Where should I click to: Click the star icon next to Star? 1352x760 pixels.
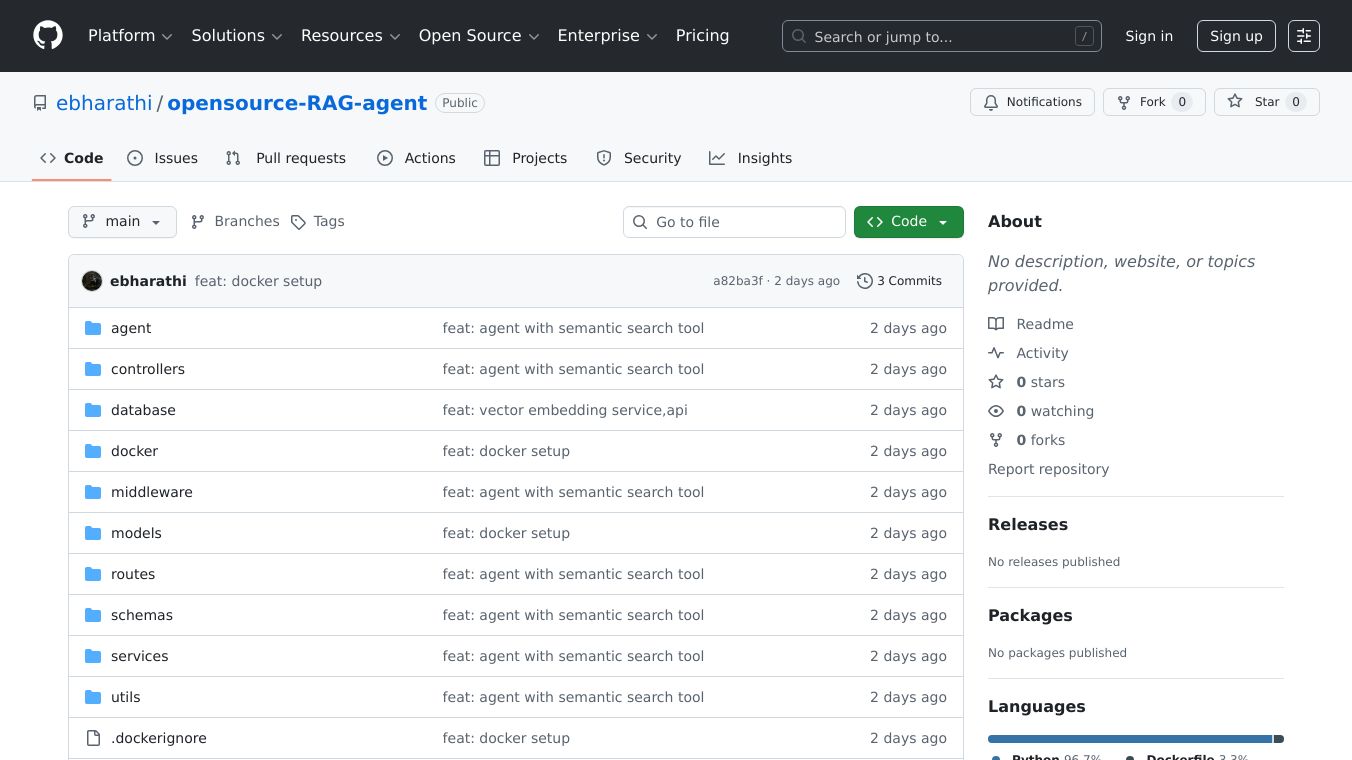pos(1235,101)
